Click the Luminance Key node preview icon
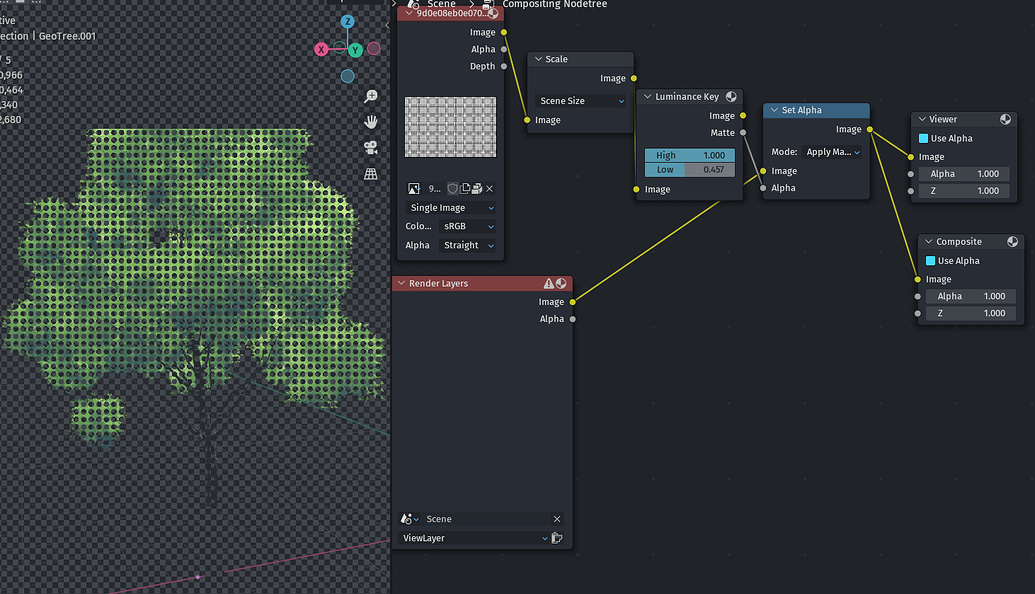 click(731, 96)
